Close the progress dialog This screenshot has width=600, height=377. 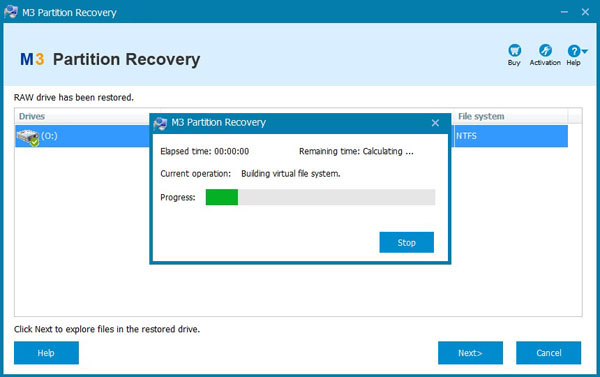point(435,123)
